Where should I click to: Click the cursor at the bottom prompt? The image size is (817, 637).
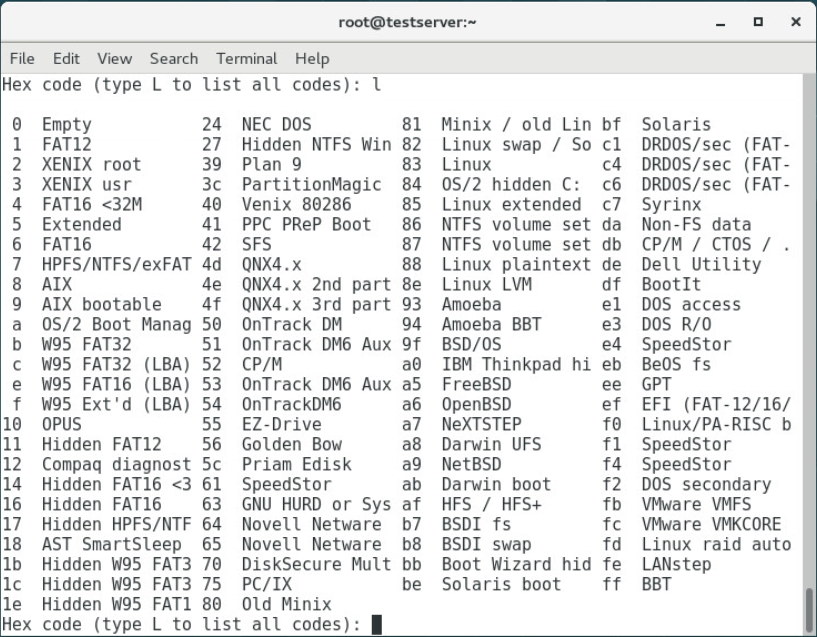click(377, 624)
